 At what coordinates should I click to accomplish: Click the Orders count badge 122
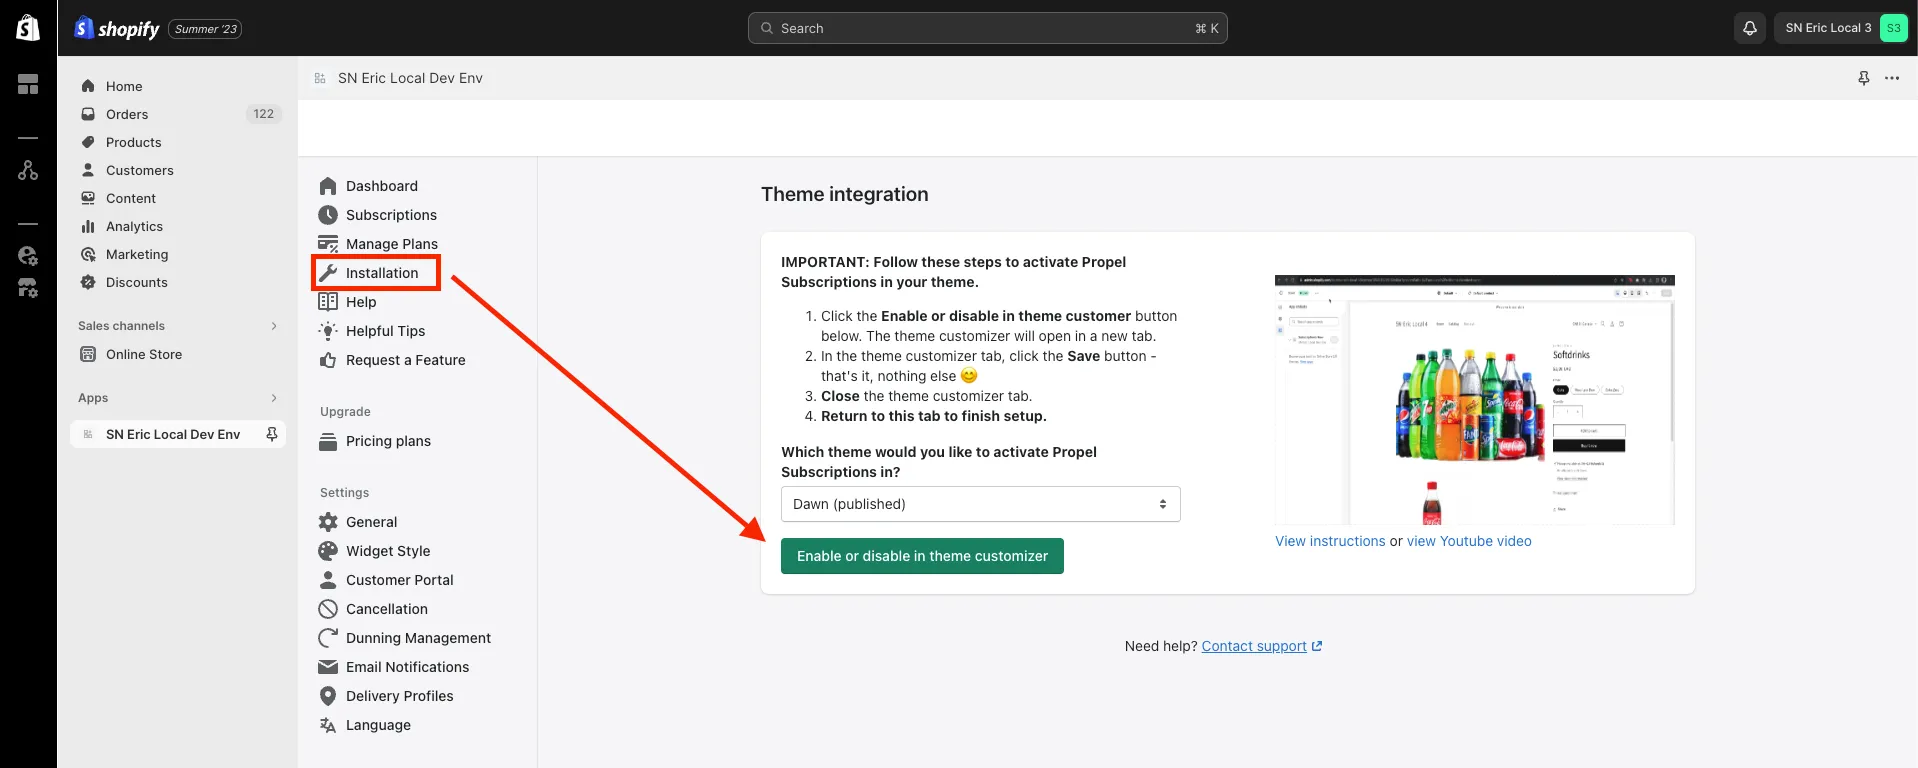263,114
